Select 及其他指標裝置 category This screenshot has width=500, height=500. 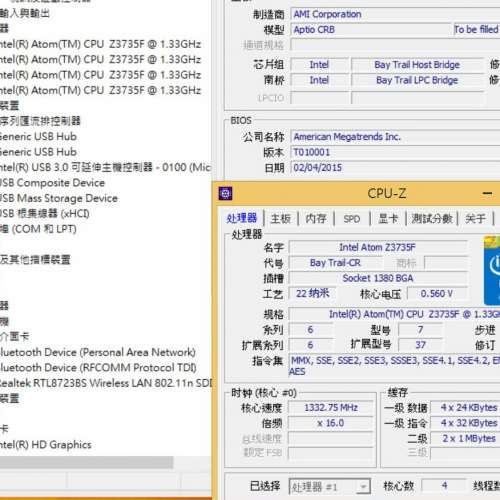pyautogui.click(x=35, y=259)
